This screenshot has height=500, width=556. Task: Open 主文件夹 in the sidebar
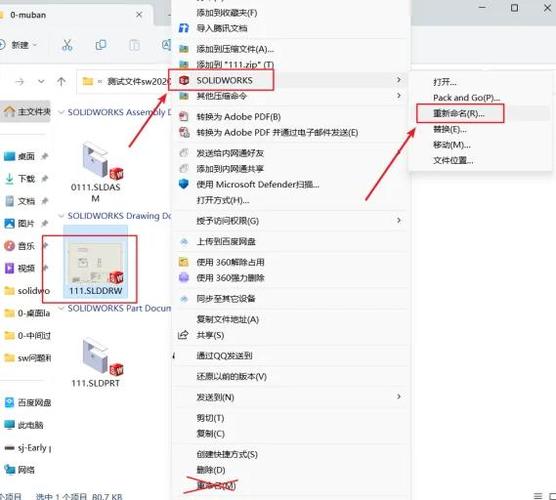coord(26,112)
